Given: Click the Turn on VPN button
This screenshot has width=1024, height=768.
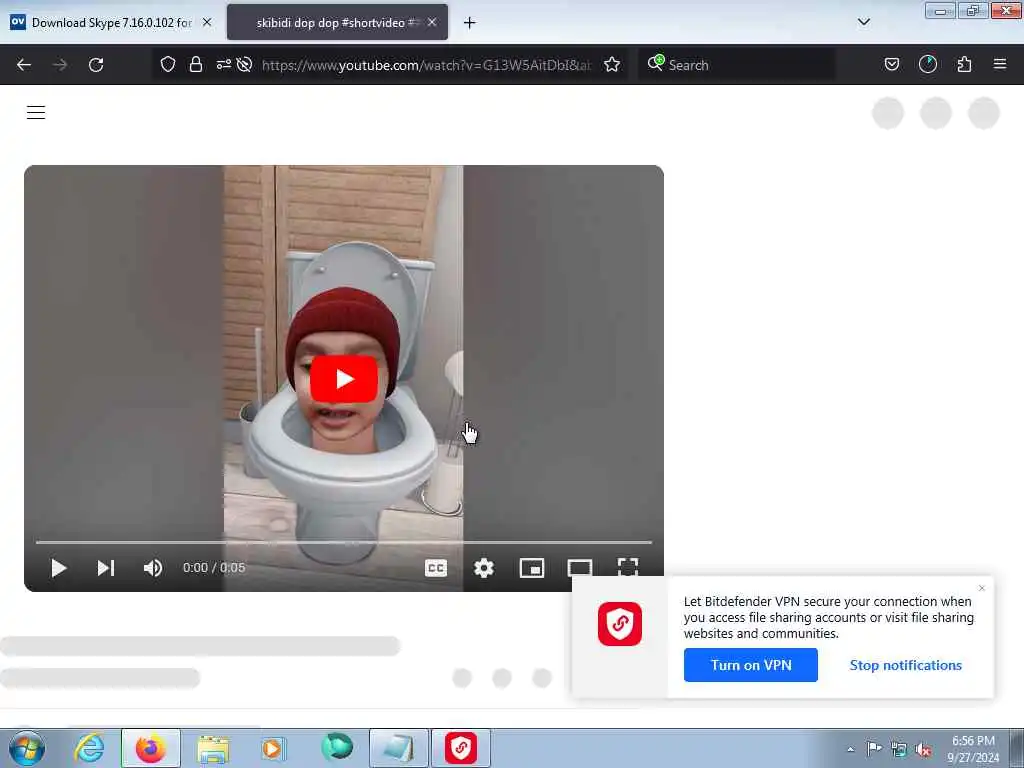Looking at the screenshot, I should [x=750, y=665].
